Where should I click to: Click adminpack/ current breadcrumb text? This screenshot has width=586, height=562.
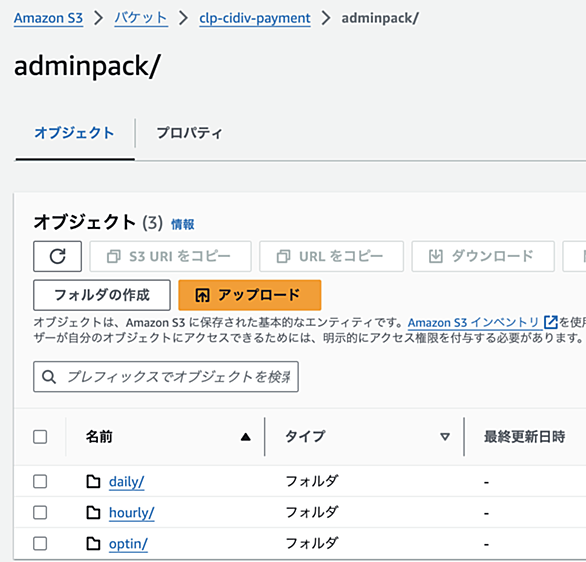click(380, 18)
